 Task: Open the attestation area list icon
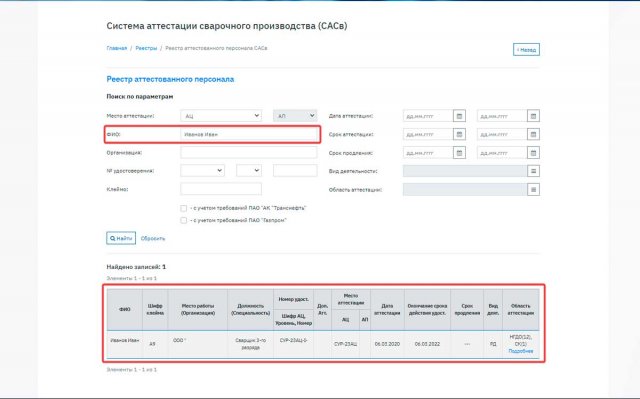pyautogui.click(x=533, y=190)
